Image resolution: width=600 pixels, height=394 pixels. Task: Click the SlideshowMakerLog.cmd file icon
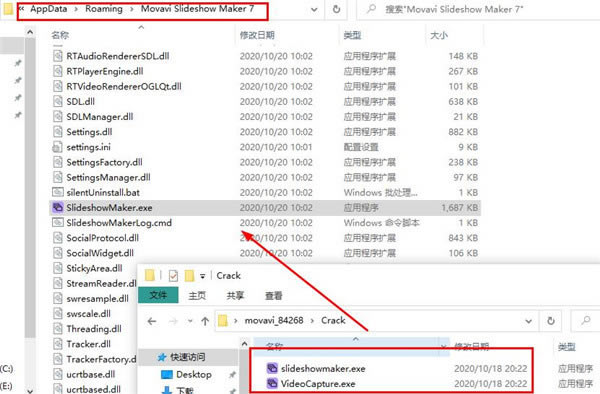point(57,222)
